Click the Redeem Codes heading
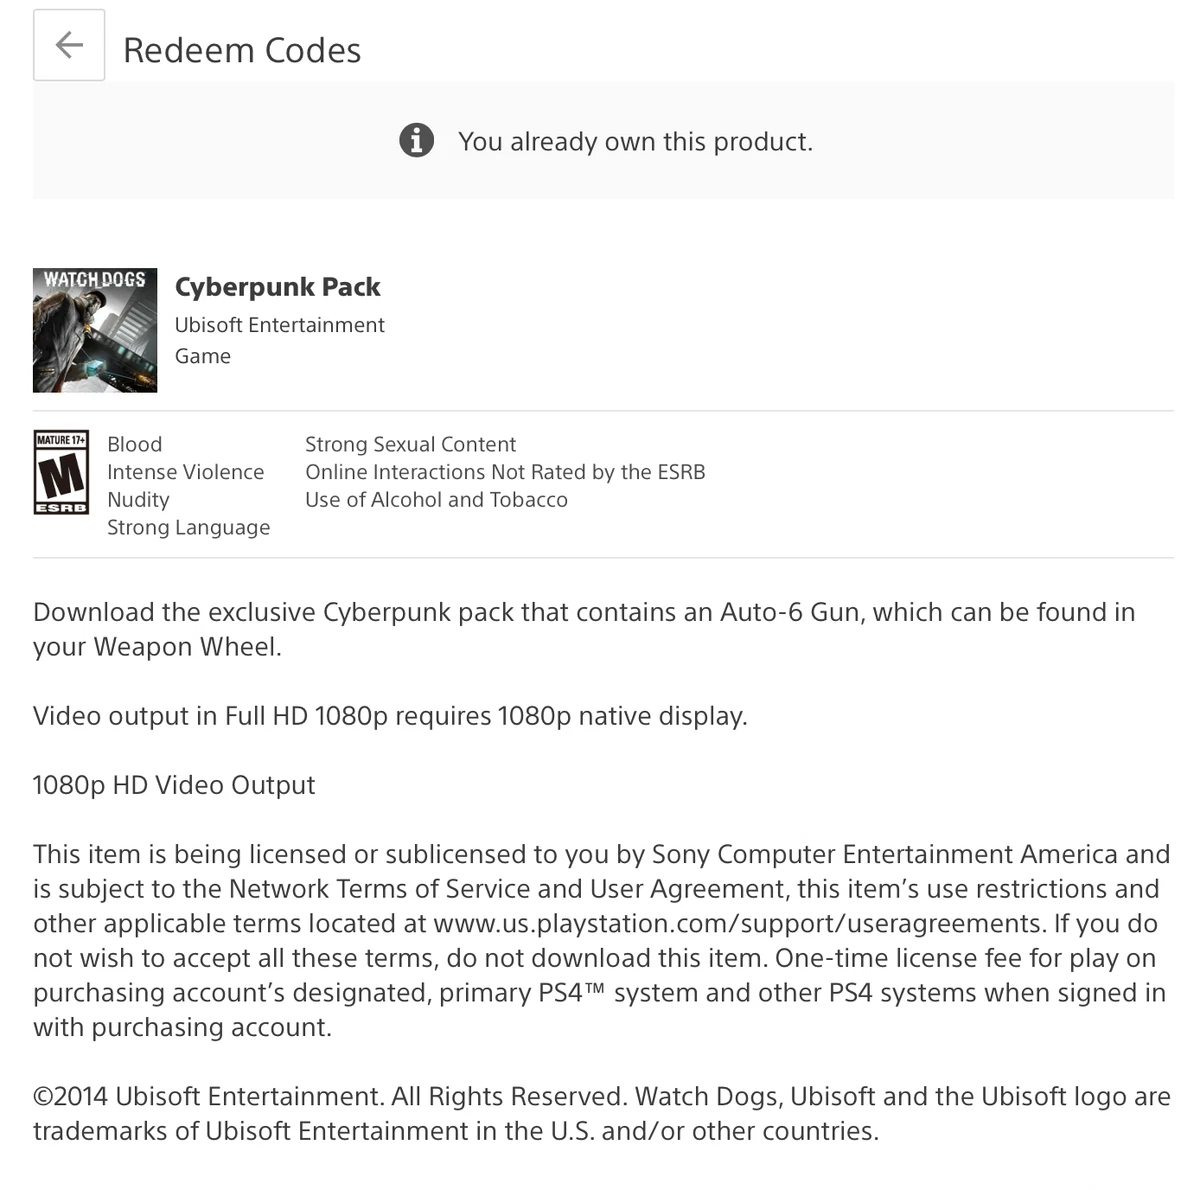The height and width of the screenshot is (1190, 1200). click(x=242, y=50)
